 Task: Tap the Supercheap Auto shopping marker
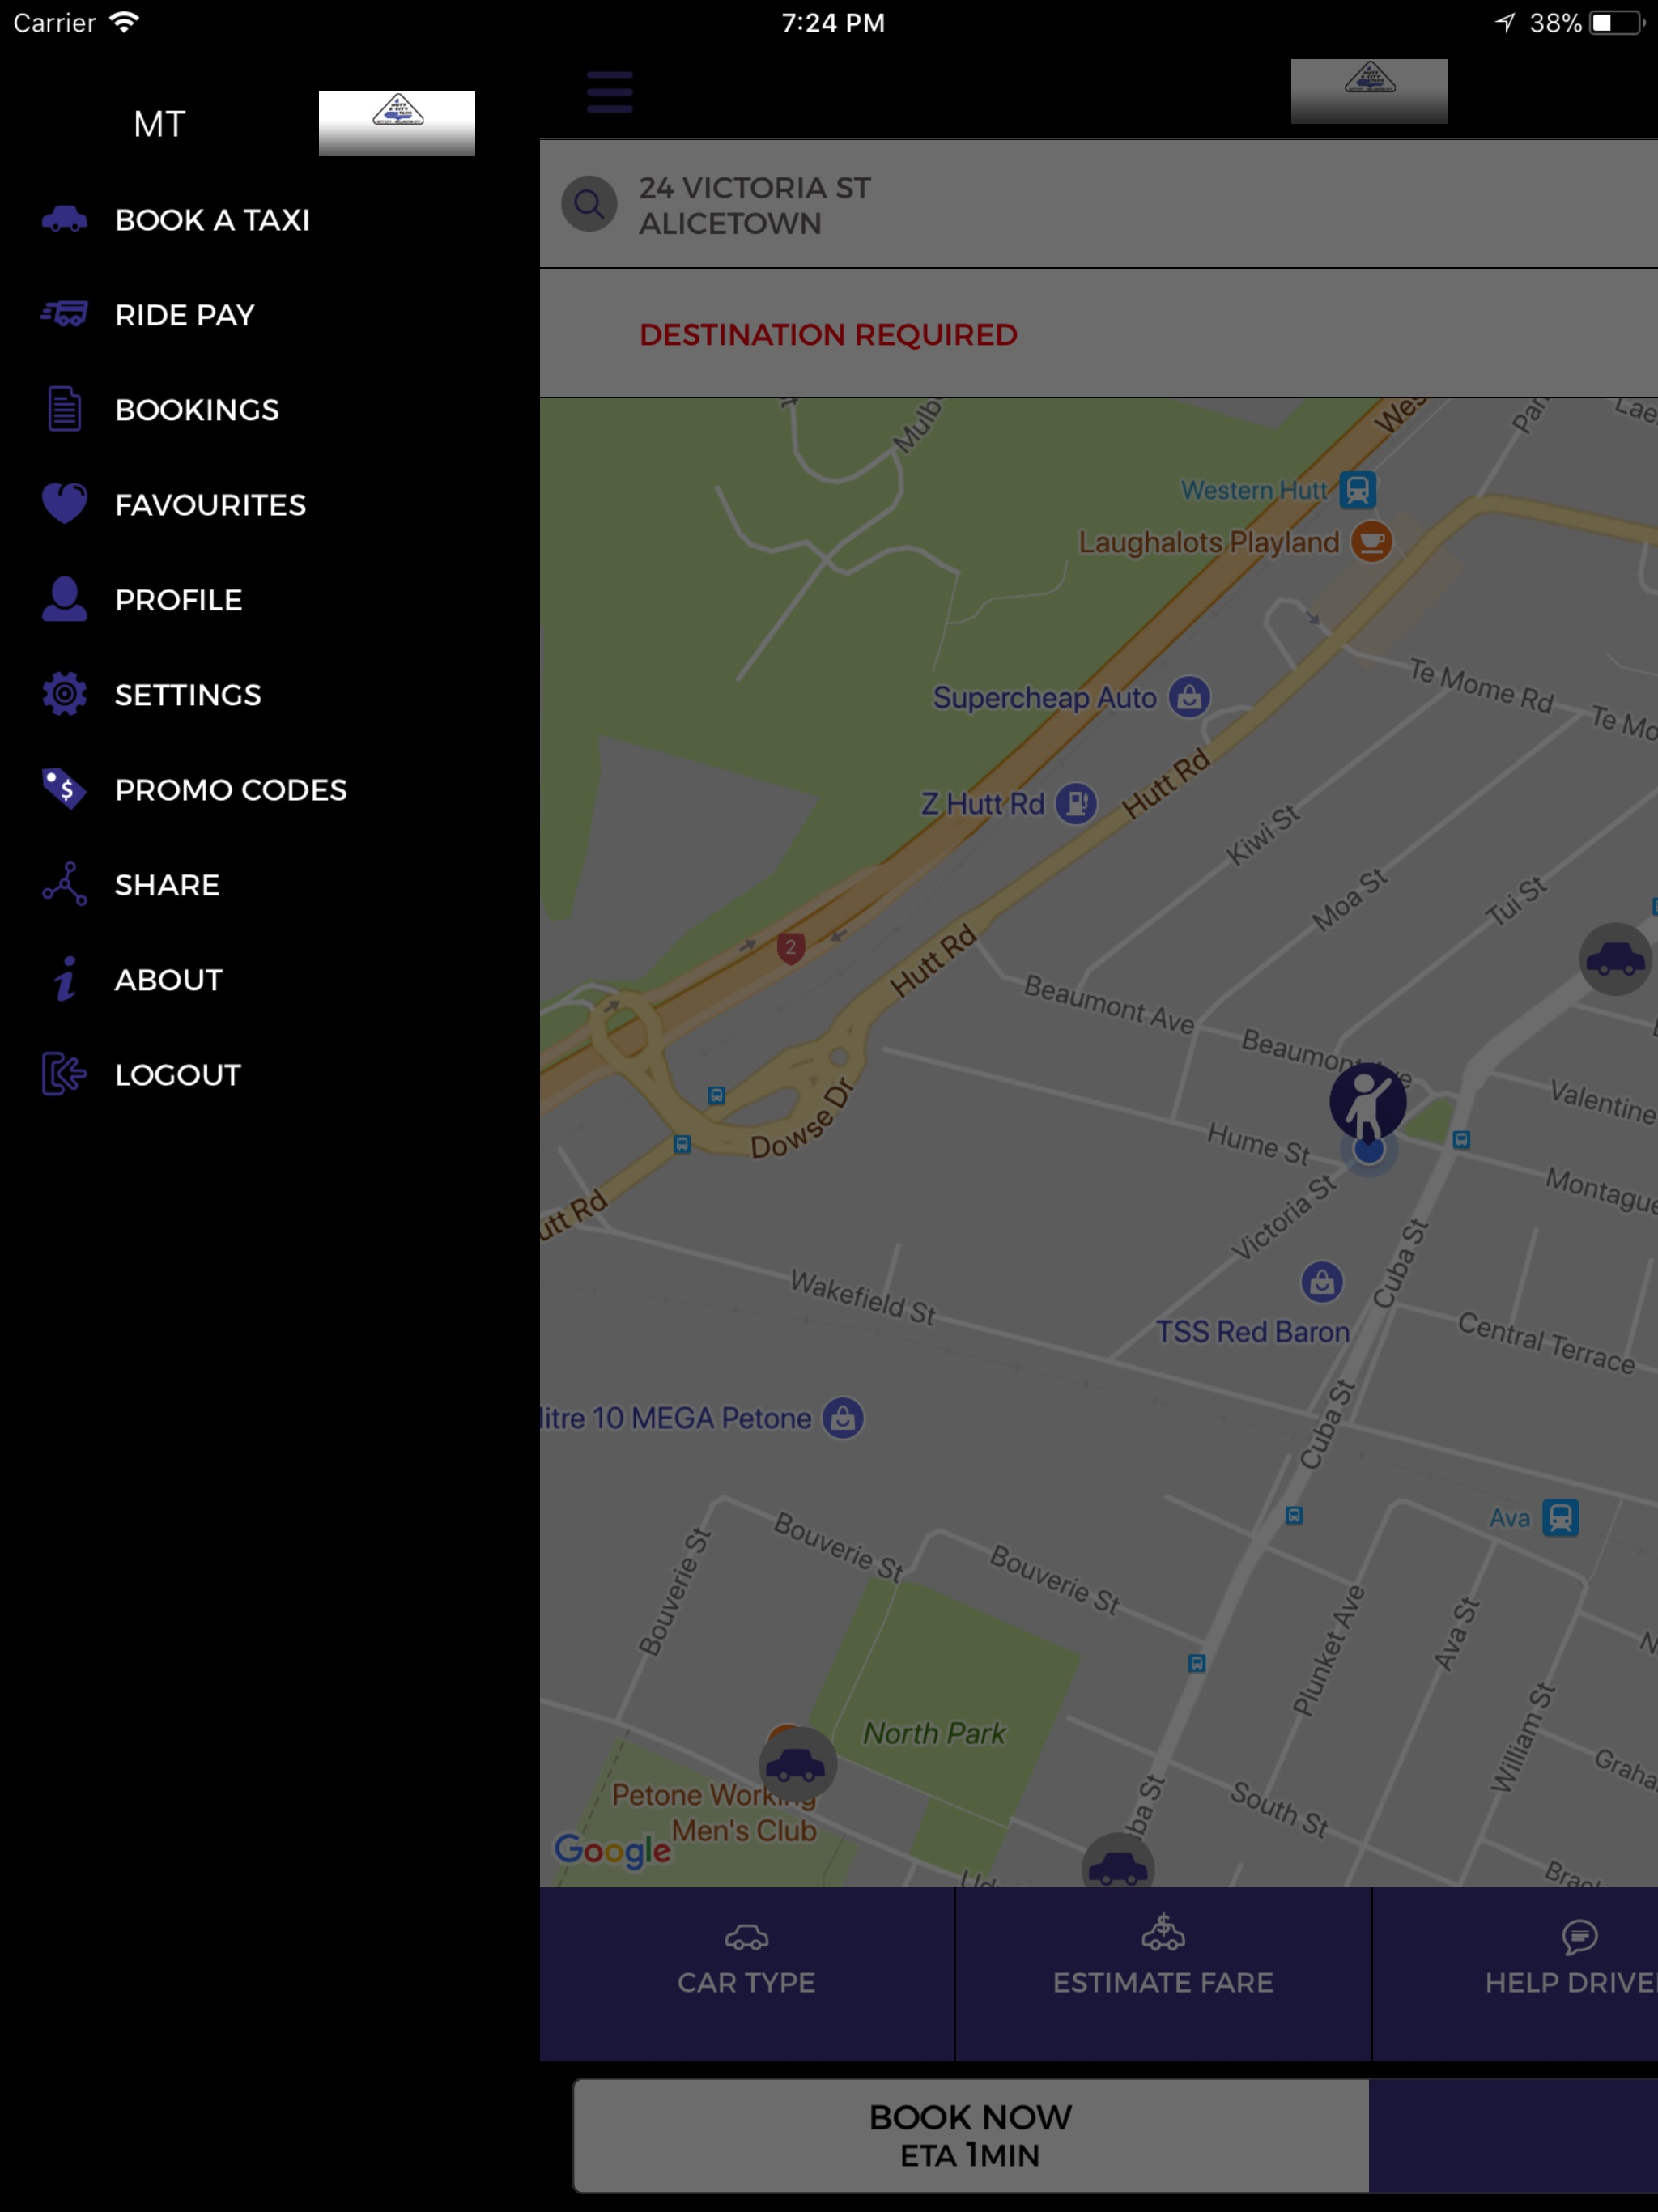pyautogui.click(x=1189, y=697)
